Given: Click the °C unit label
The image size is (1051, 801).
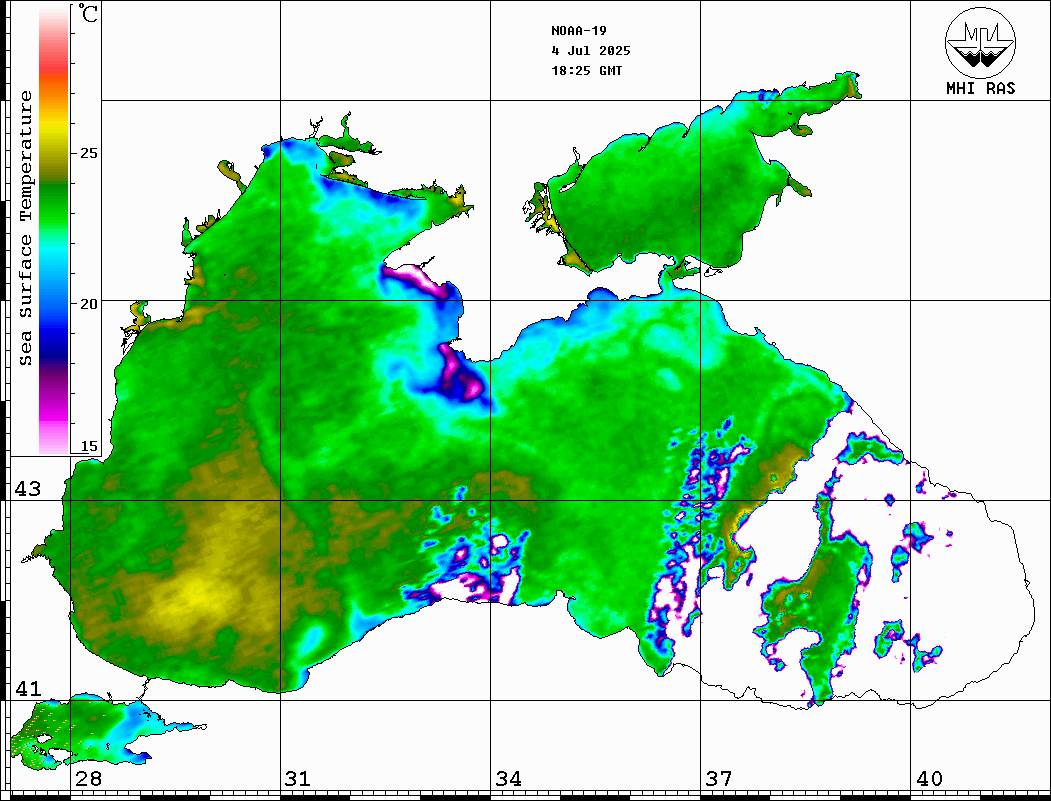Looking at the screenshot, I should tap(88, 13).
